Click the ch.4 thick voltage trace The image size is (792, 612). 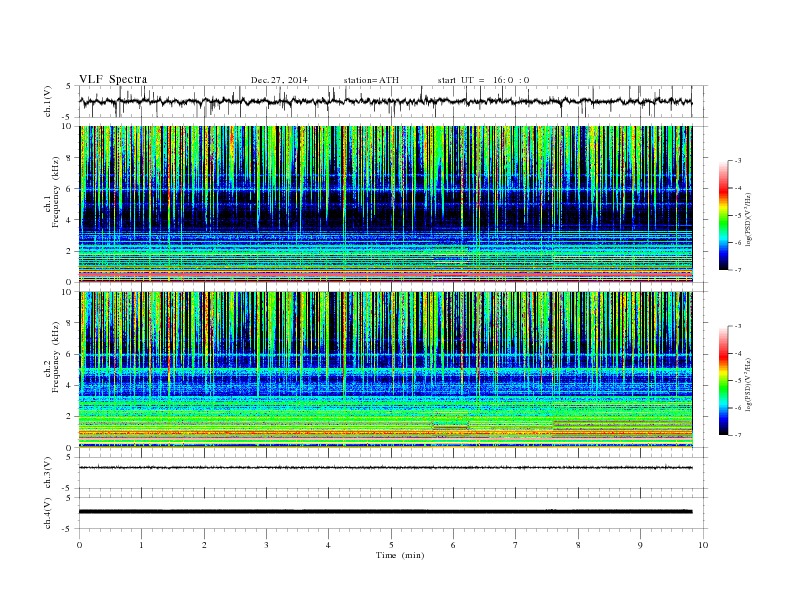coord(385,512)
